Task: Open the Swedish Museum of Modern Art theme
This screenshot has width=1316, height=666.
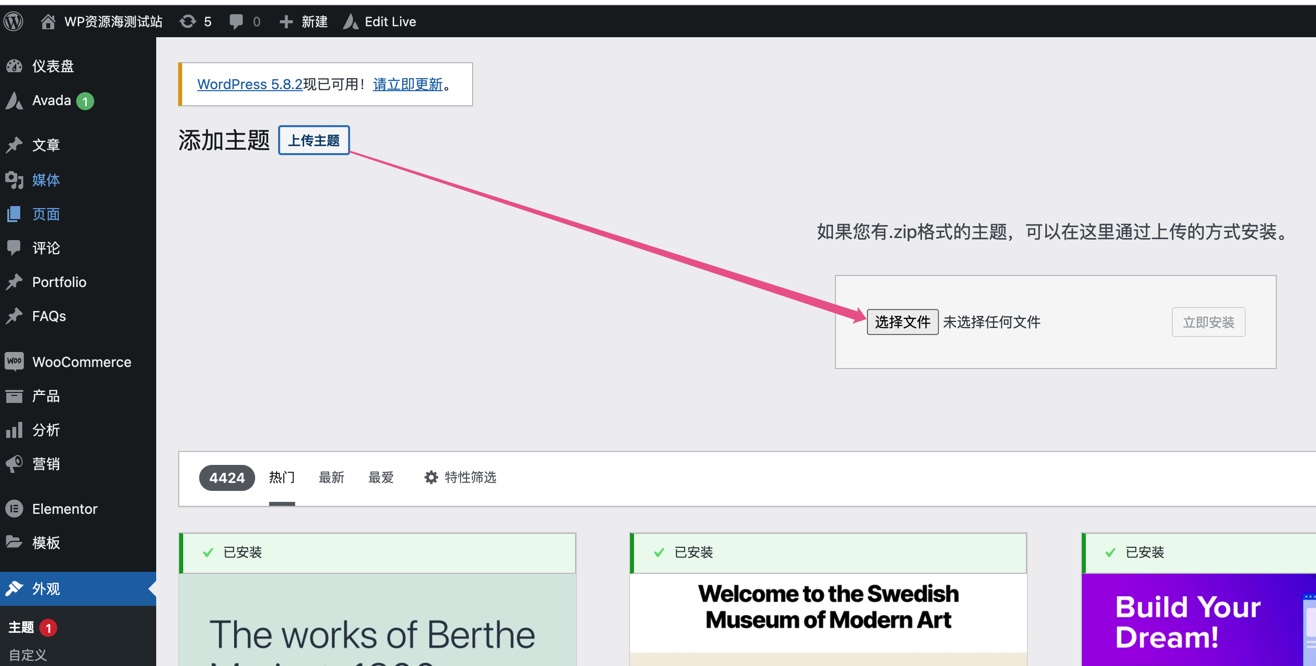Action: pyautogui.click(x=829, y=620)
